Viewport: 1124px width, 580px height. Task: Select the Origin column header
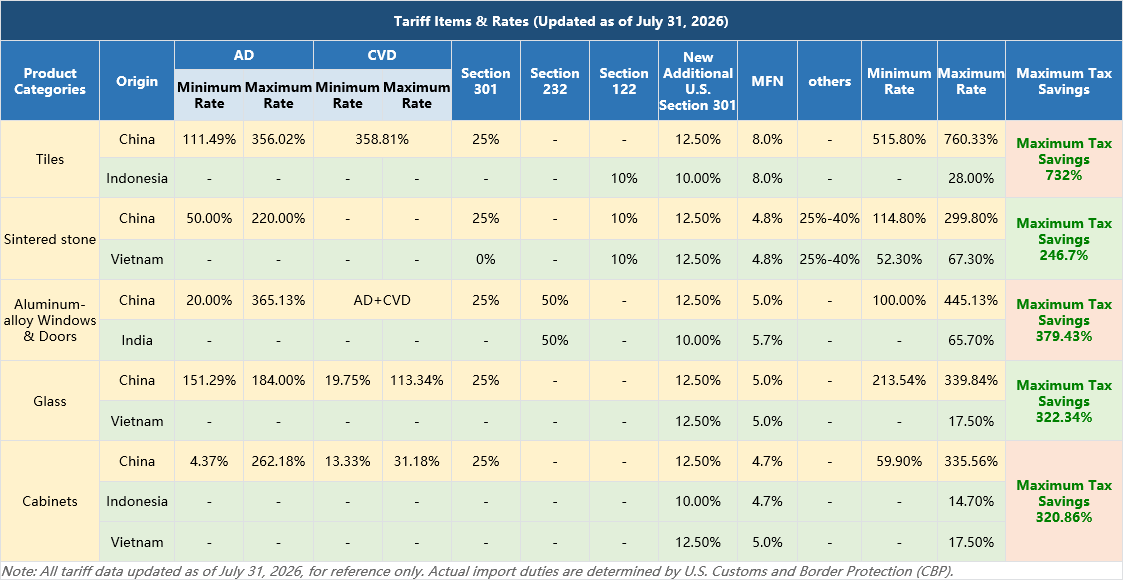point(137,81)
